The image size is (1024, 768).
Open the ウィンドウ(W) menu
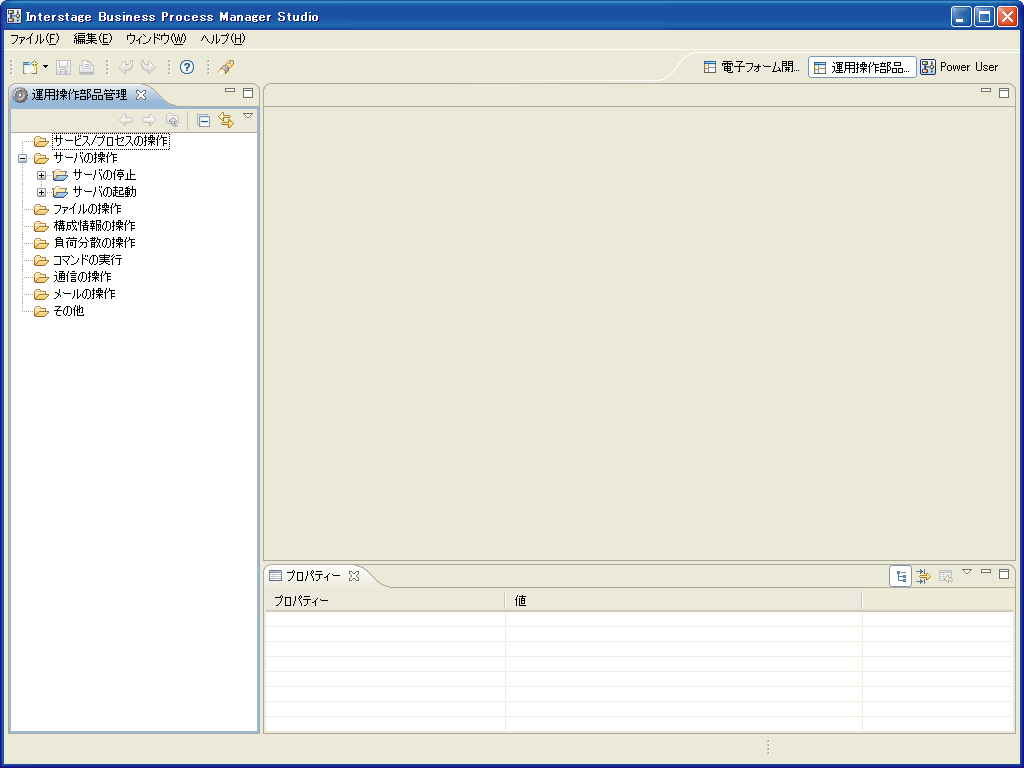pyautogui.click(x=156, y=39)
